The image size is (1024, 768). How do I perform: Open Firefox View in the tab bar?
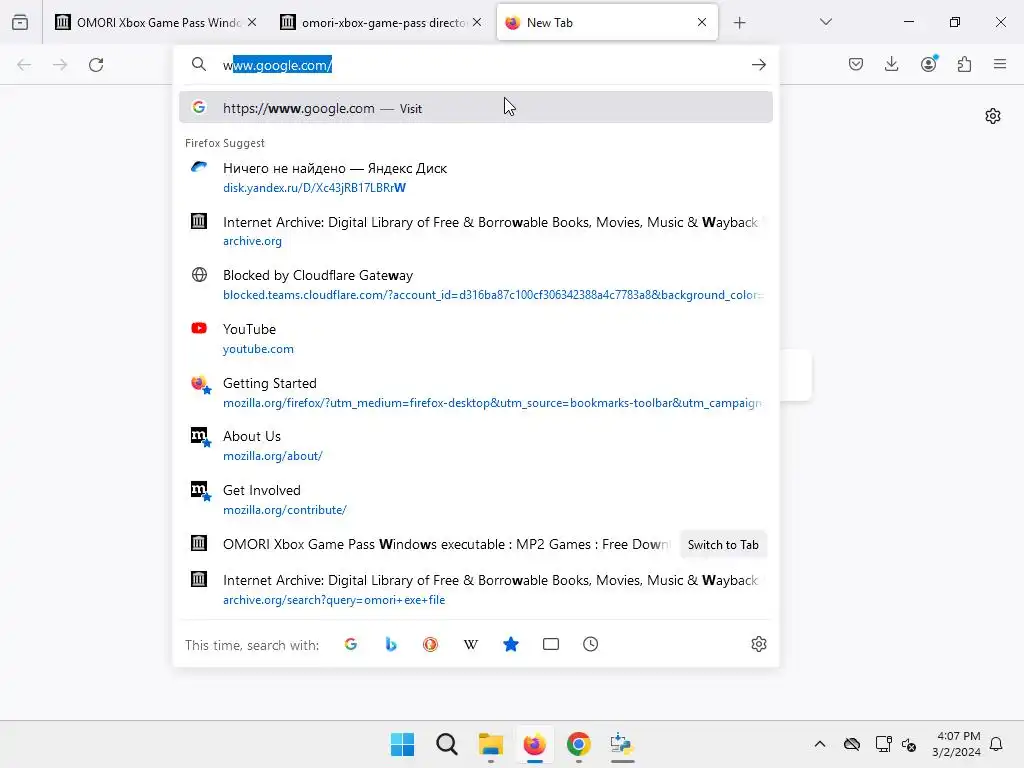pyautogui.click(x=20, y=22)
